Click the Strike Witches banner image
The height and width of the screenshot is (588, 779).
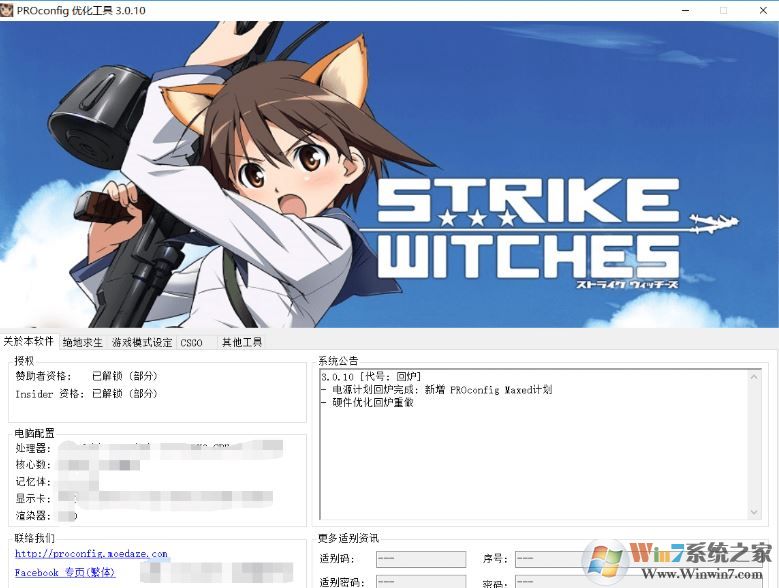pos(390,174)
